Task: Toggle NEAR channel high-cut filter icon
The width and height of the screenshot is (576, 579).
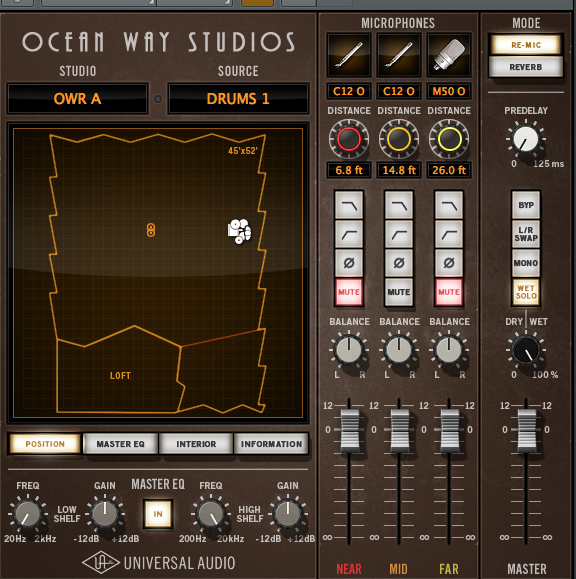Action: [x=349, y=205]
